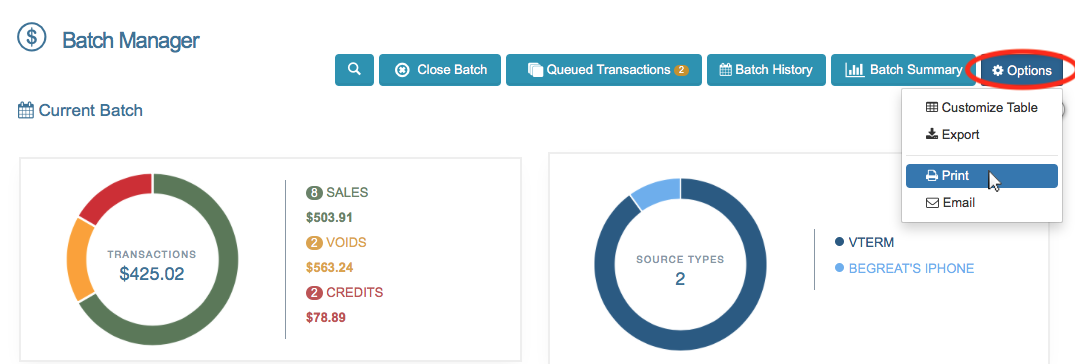Open Queued Transactions
The image size is (1075, 364).
[604, 70]
